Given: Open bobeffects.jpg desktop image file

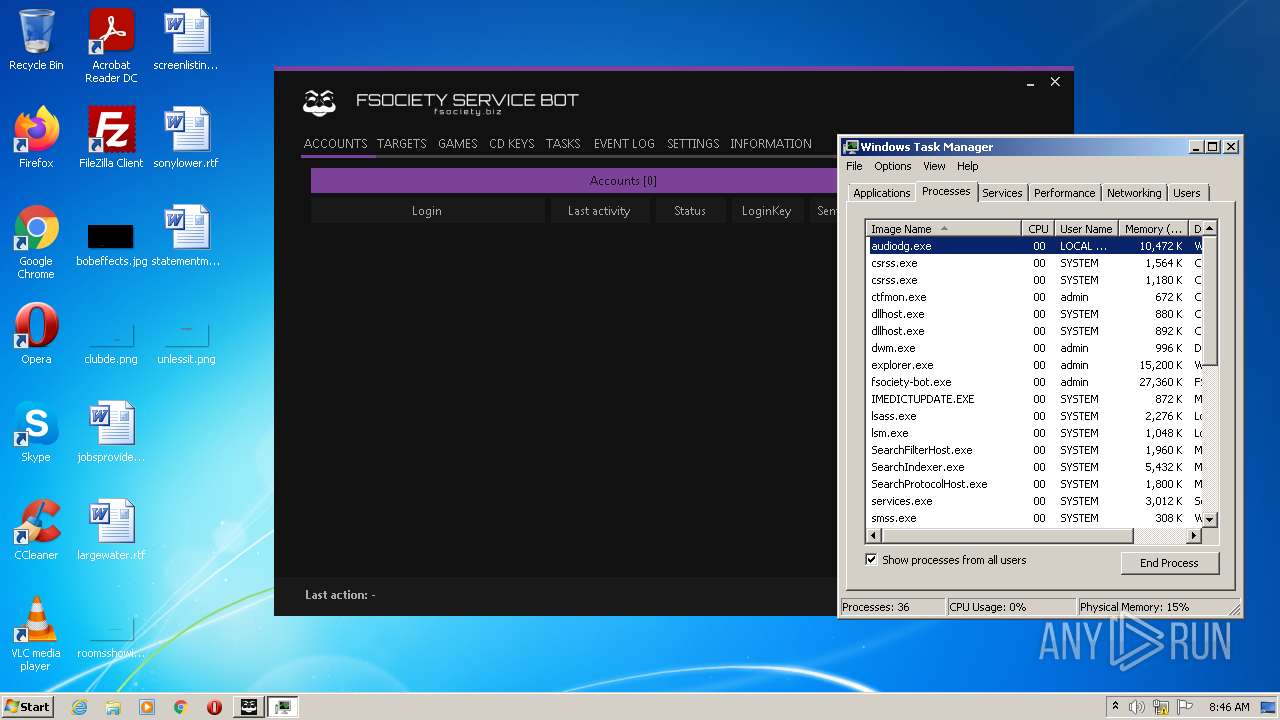Looking at the screenshot, I should [111, 242].
